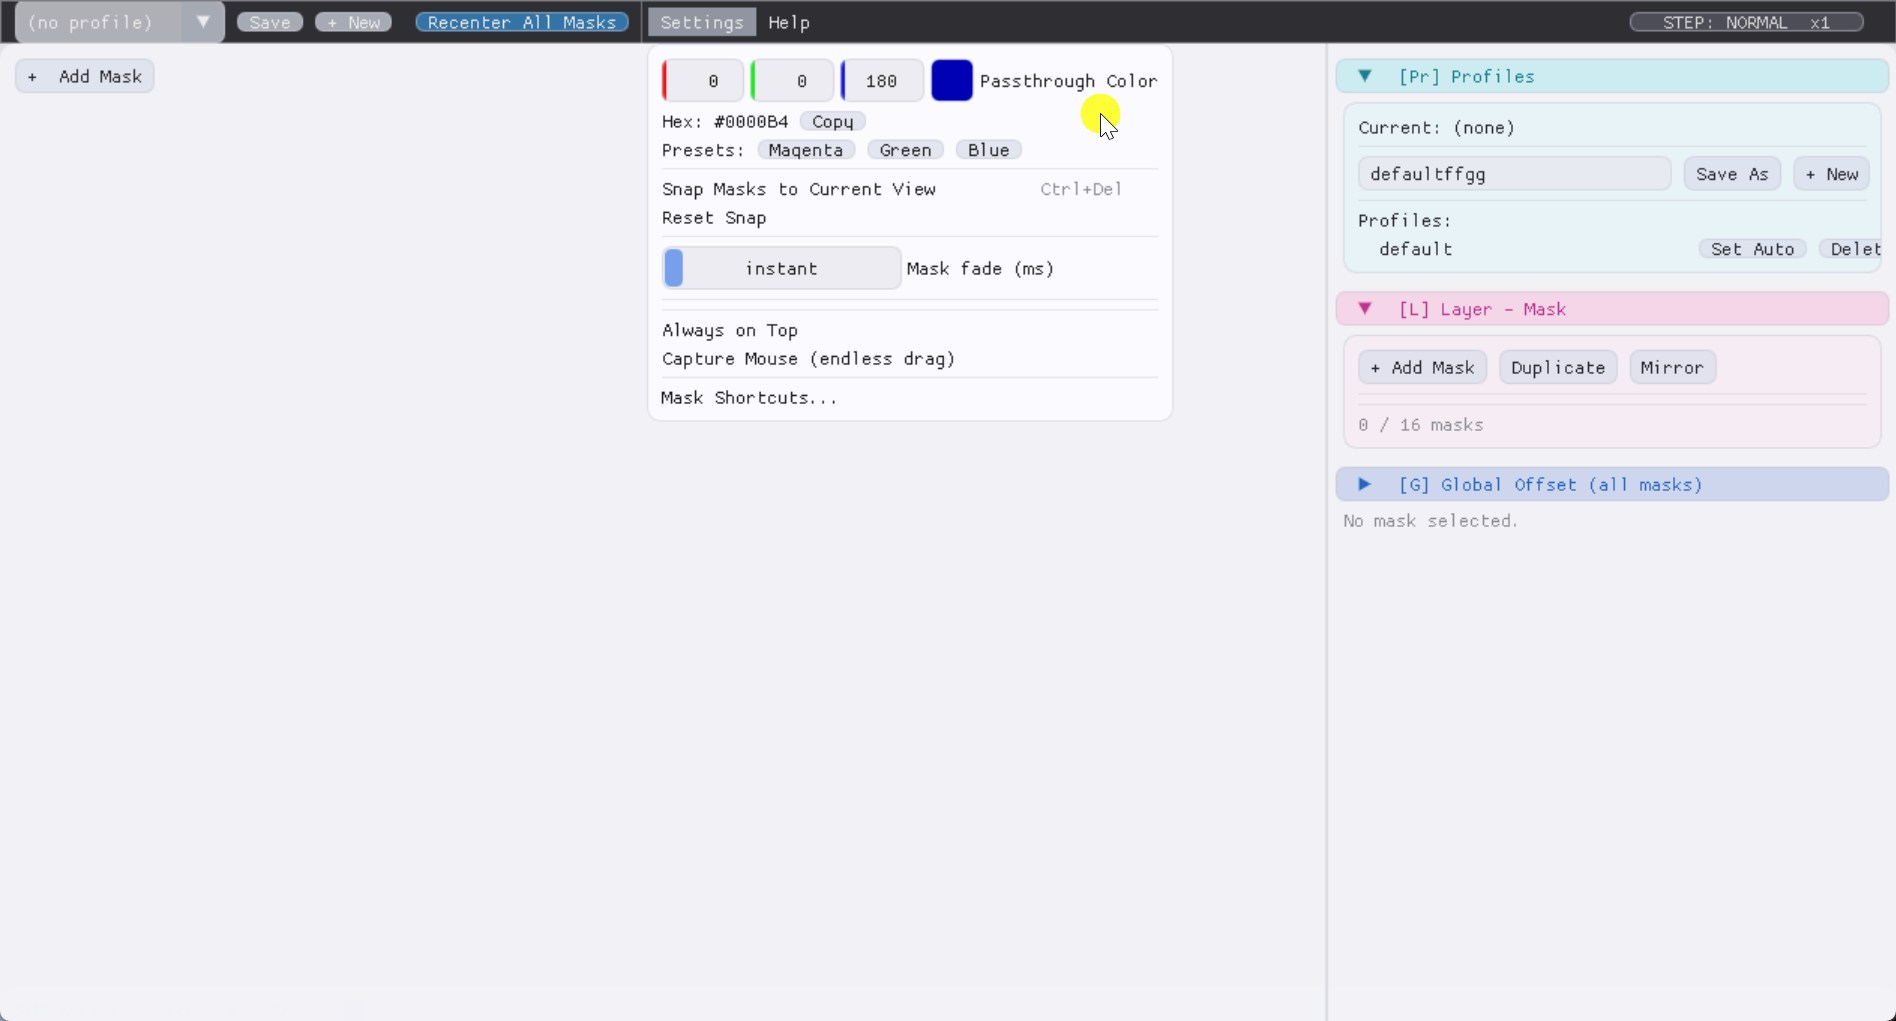This screenshot has height=1021, width=1896.
Task: Collapse the [Pr] Profiles panel
Action: click(x=1366, y=76)
